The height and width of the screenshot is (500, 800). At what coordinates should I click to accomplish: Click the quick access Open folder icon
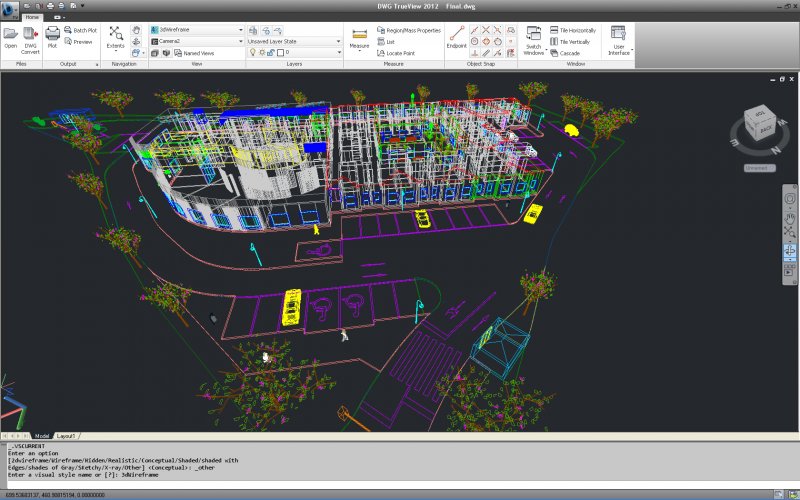tap(28, 6)
